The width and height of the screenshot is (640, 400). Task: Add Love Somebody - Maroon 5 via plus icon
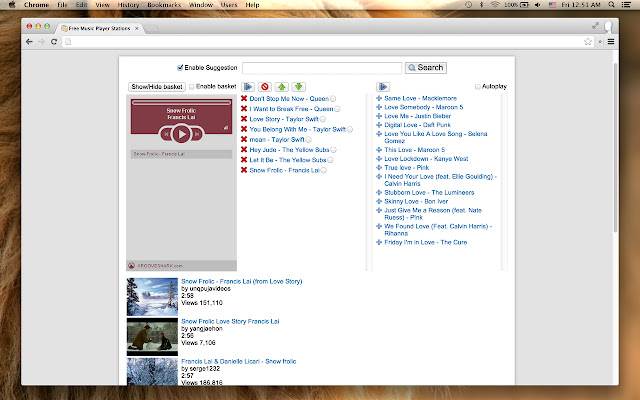point(379,107)
